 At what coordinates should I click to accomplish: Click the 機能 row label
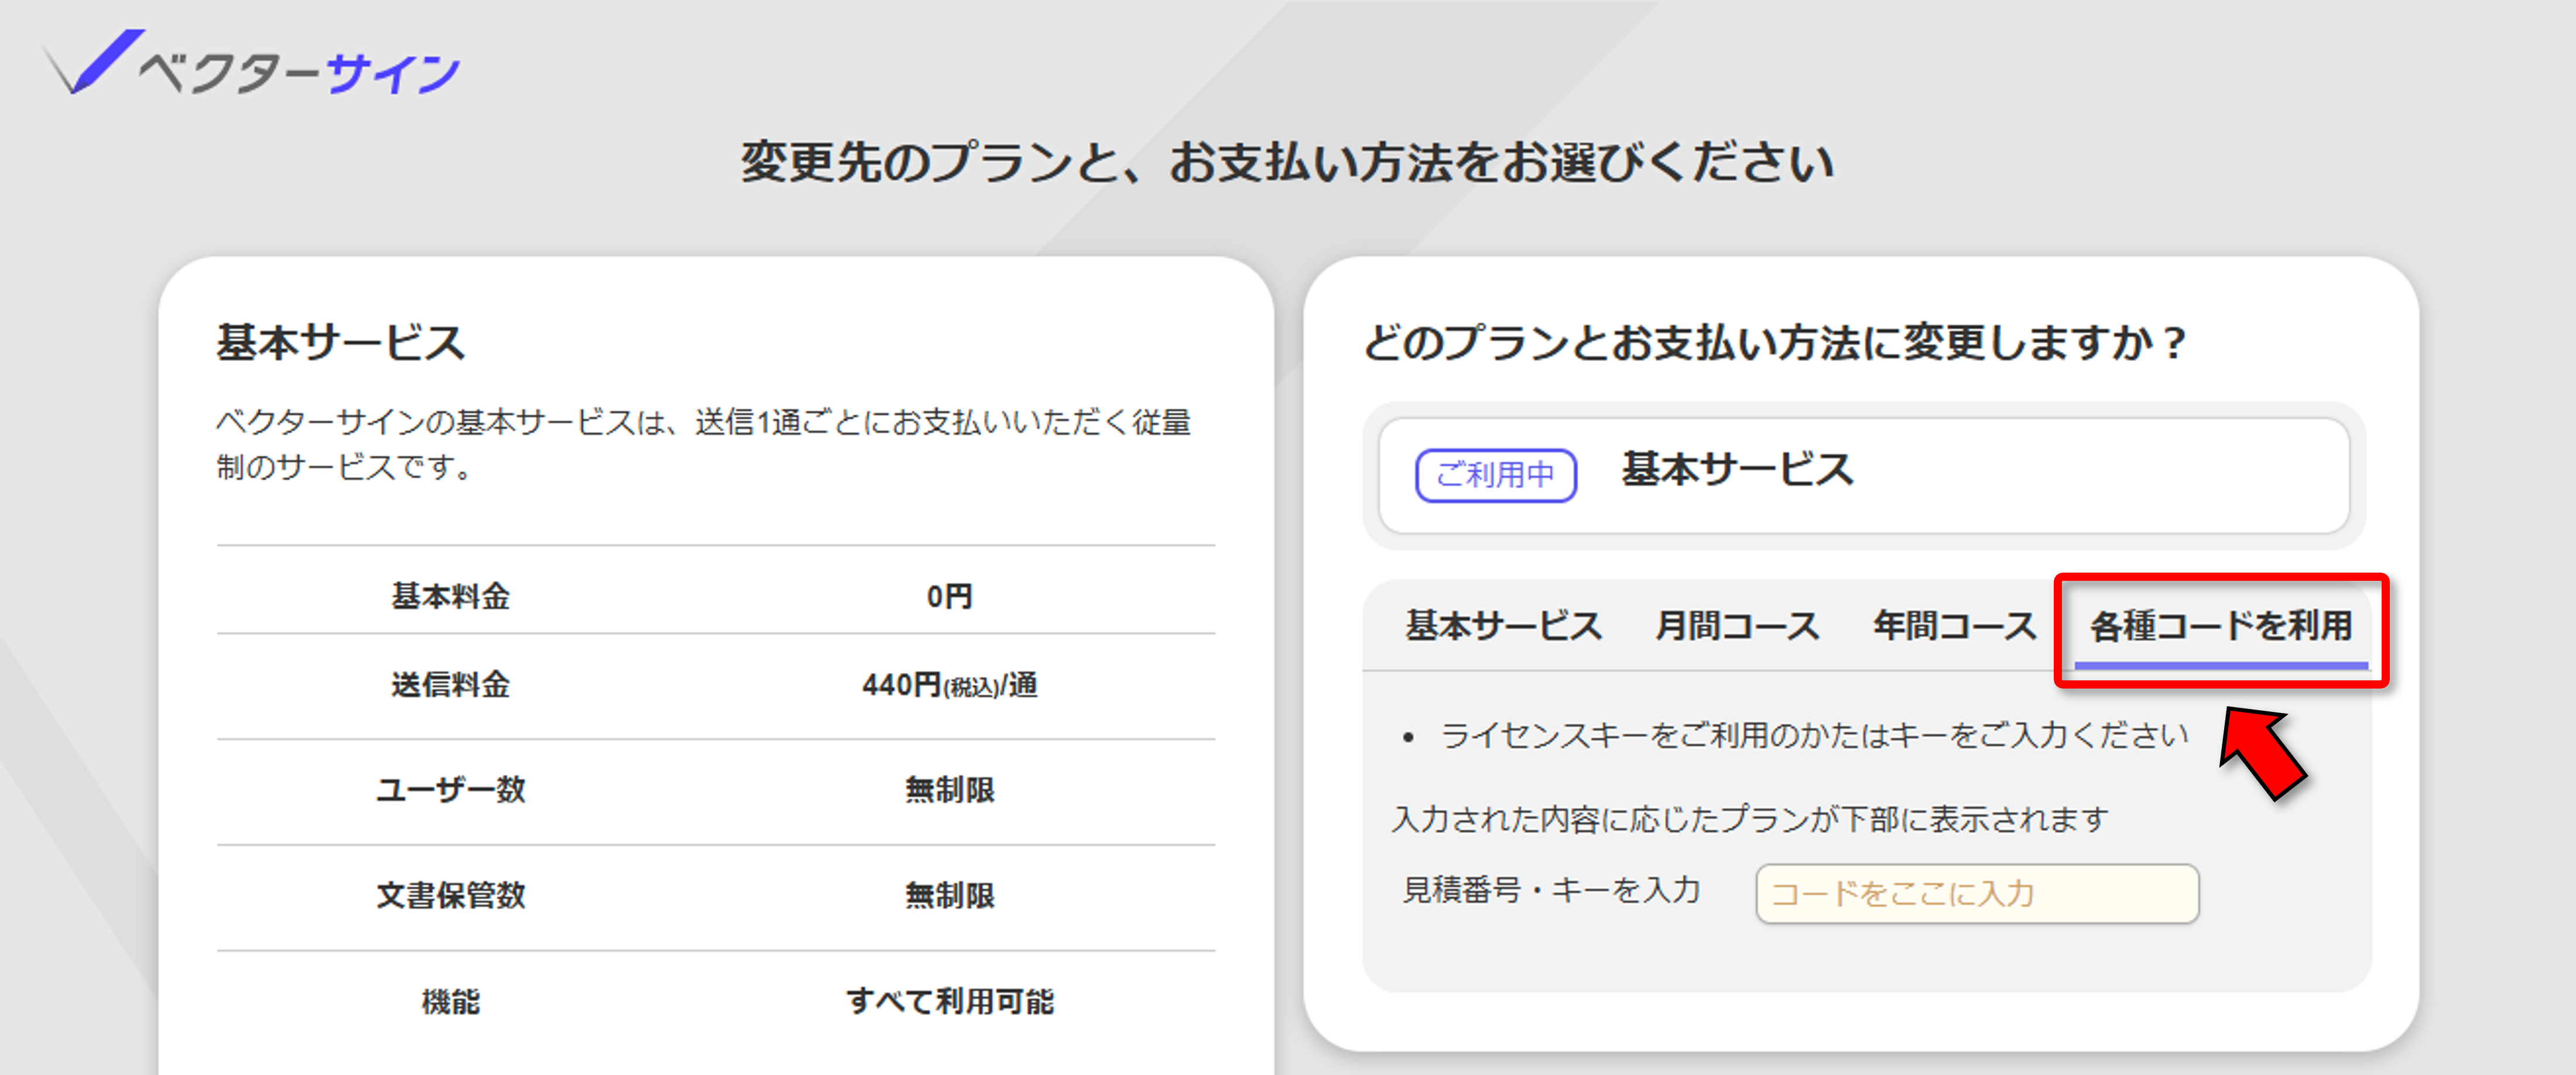450,1001
